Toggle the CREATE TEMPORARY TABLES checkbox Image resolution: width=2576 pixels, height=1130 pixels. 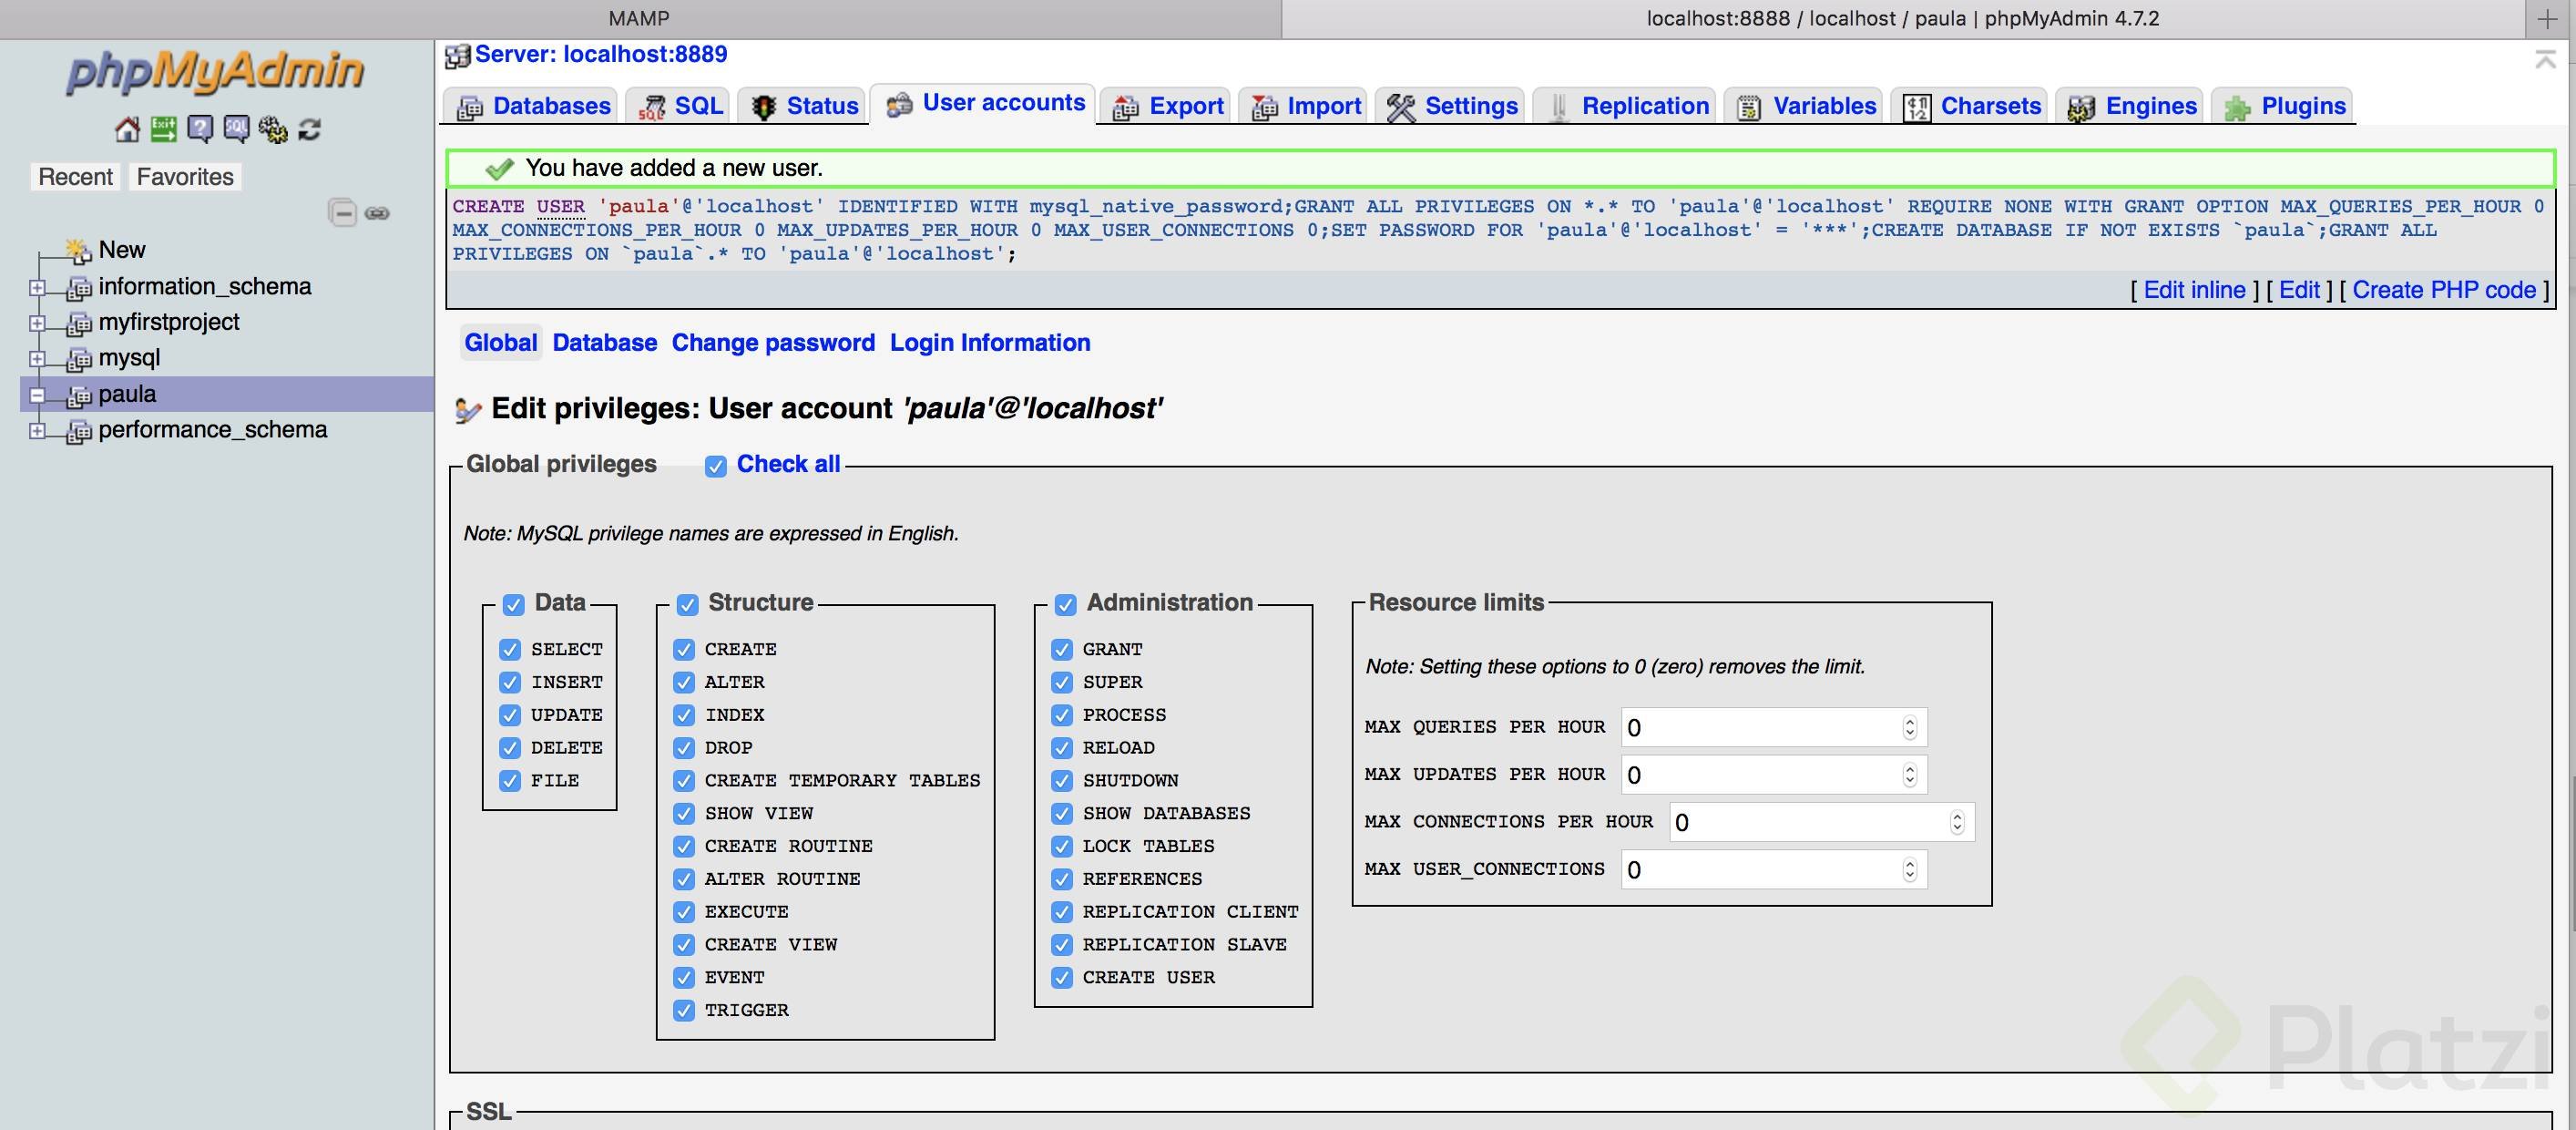[x=684, y=781]
